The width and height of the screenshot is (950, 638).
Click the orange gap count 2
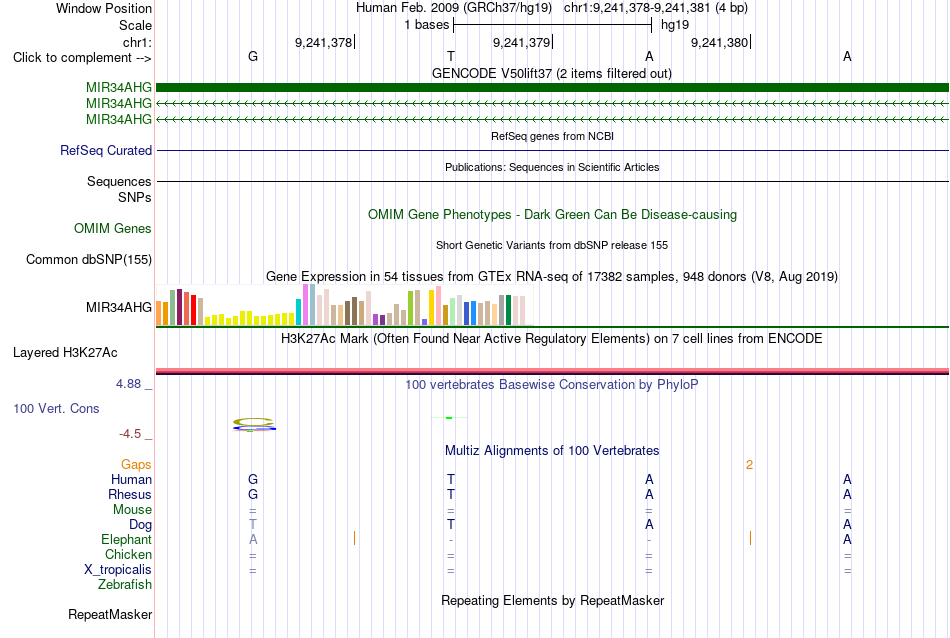pos(749,465)
